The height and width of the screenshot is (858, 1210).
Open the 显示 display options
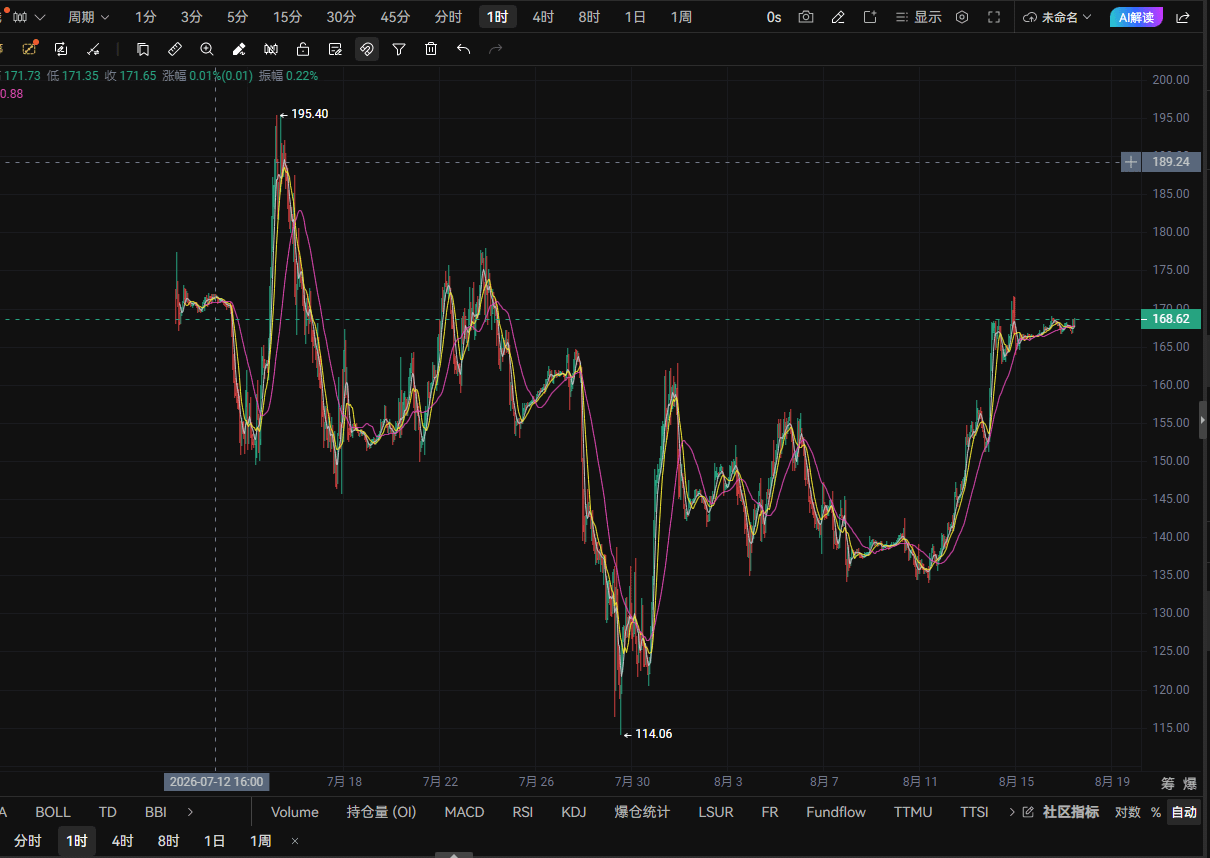[x=918, y=17]
